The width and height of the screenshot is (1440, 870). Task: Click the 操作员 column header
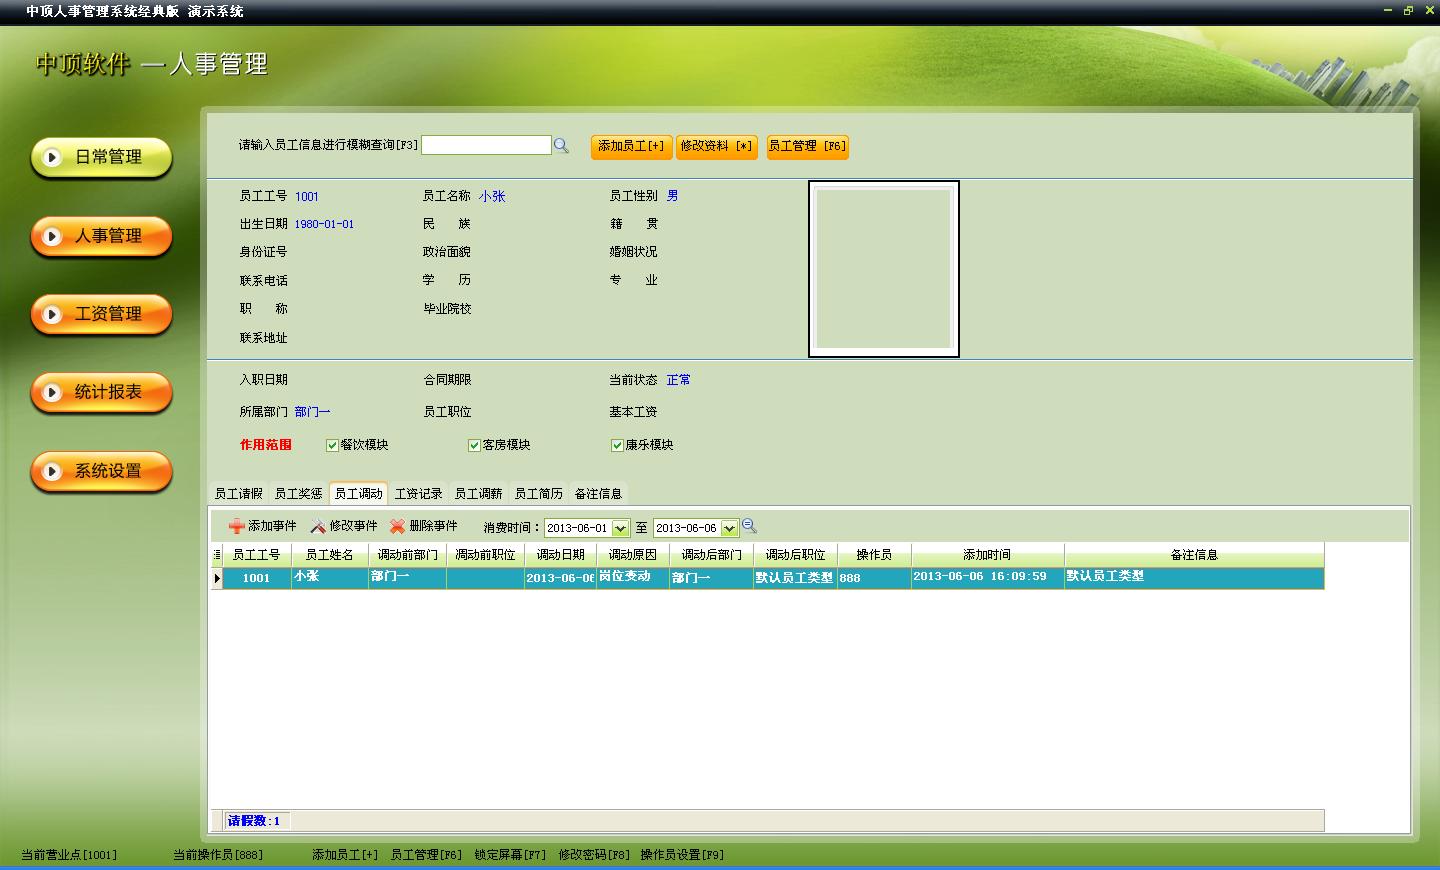[x=874, y=555]
